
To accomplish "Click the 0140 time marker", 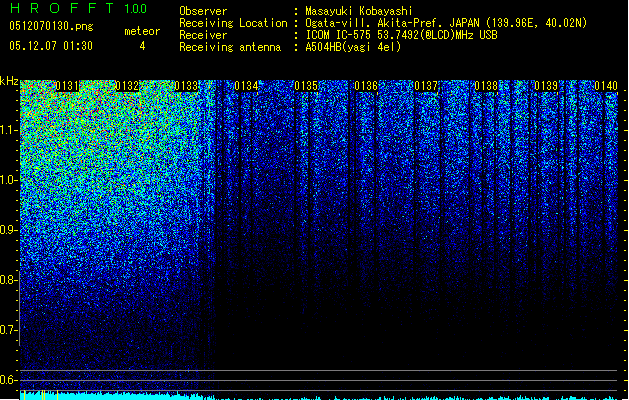I will pos(606,86).
